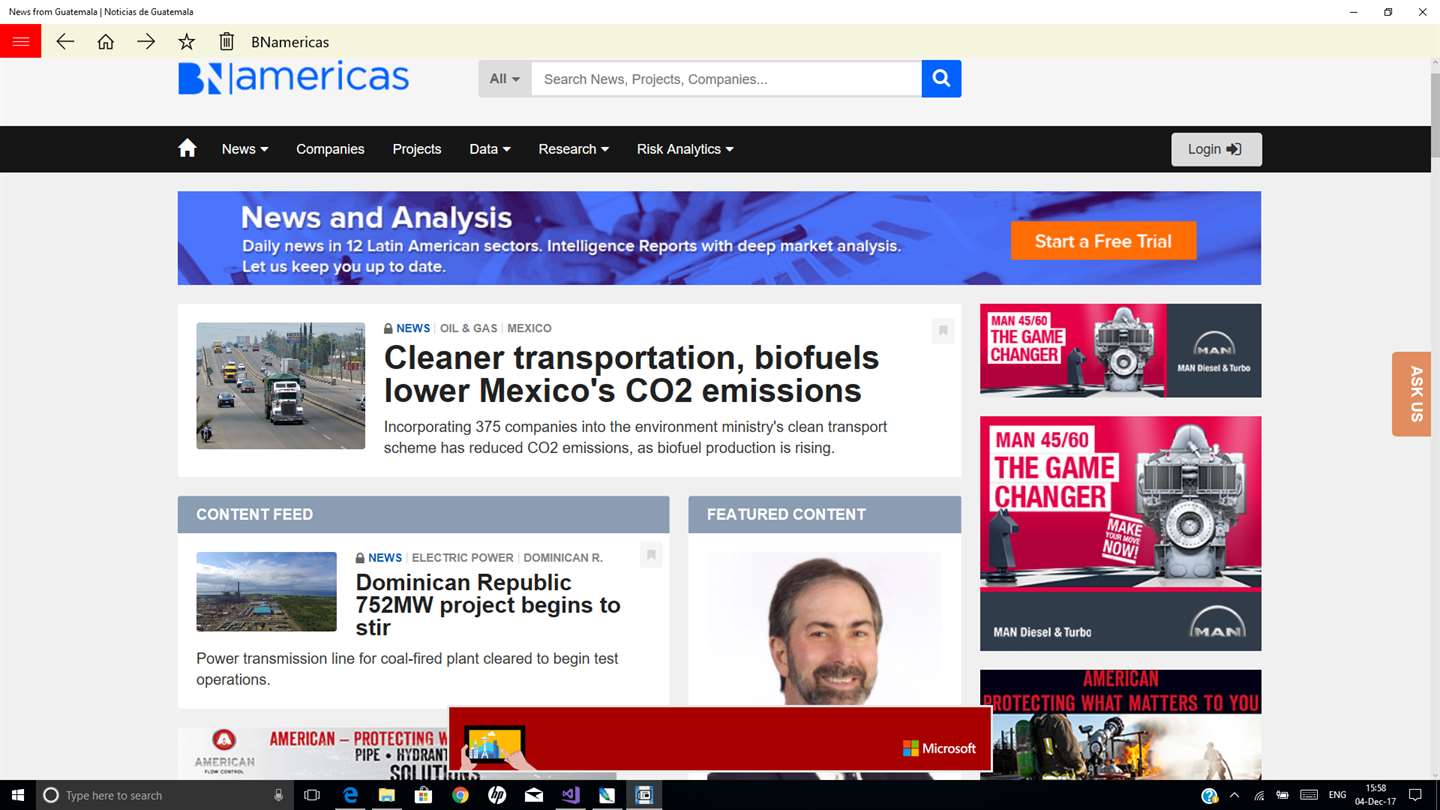
Task: Open the power plant article thumbnail
Action: 266,592
